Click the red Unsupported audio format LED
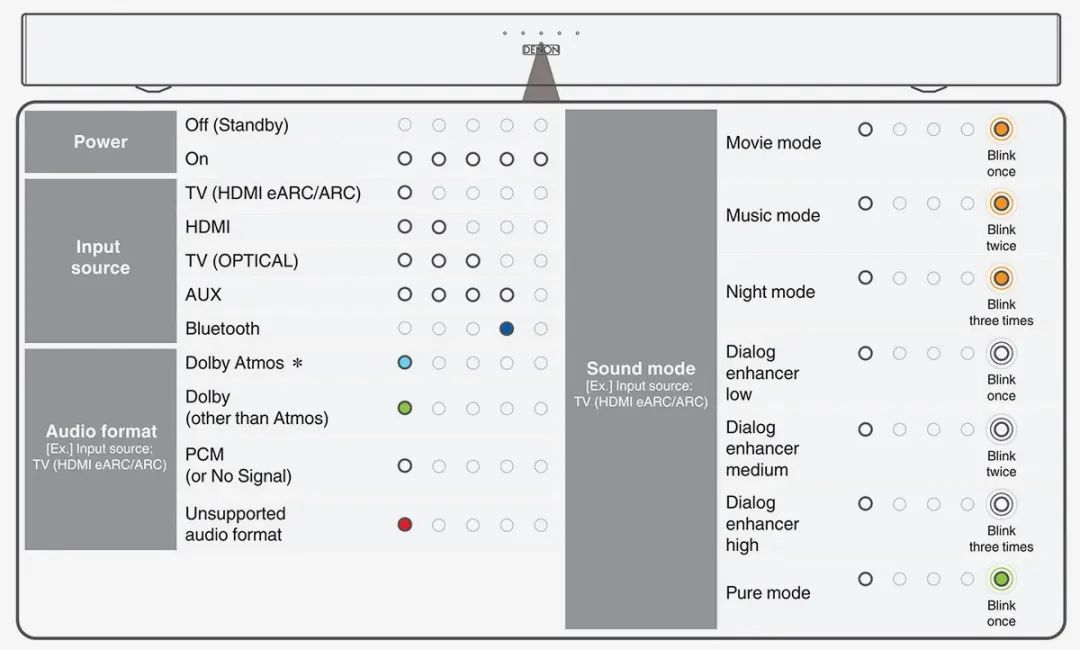 pos(405,524)
